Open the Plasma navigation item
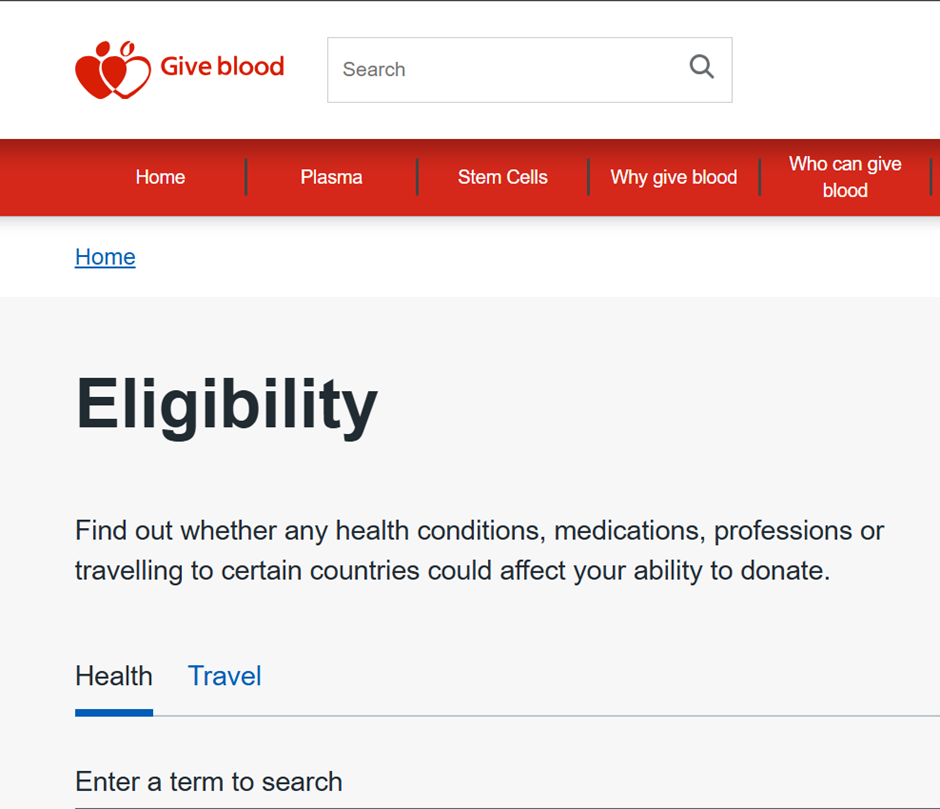Screen dimensions: 940x809 point(331,177)
